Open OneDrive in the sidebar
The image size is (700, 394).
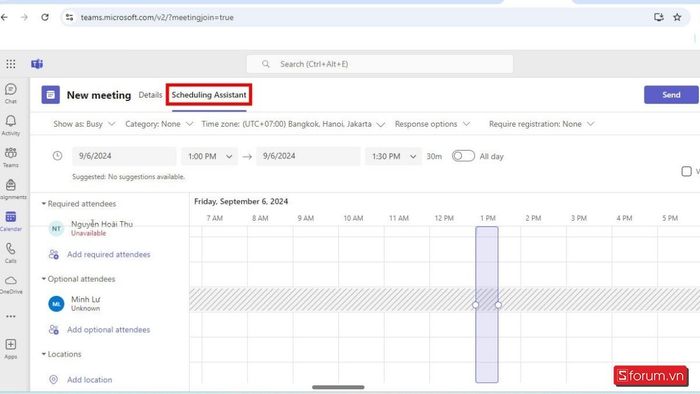click(x=11, y=284)
